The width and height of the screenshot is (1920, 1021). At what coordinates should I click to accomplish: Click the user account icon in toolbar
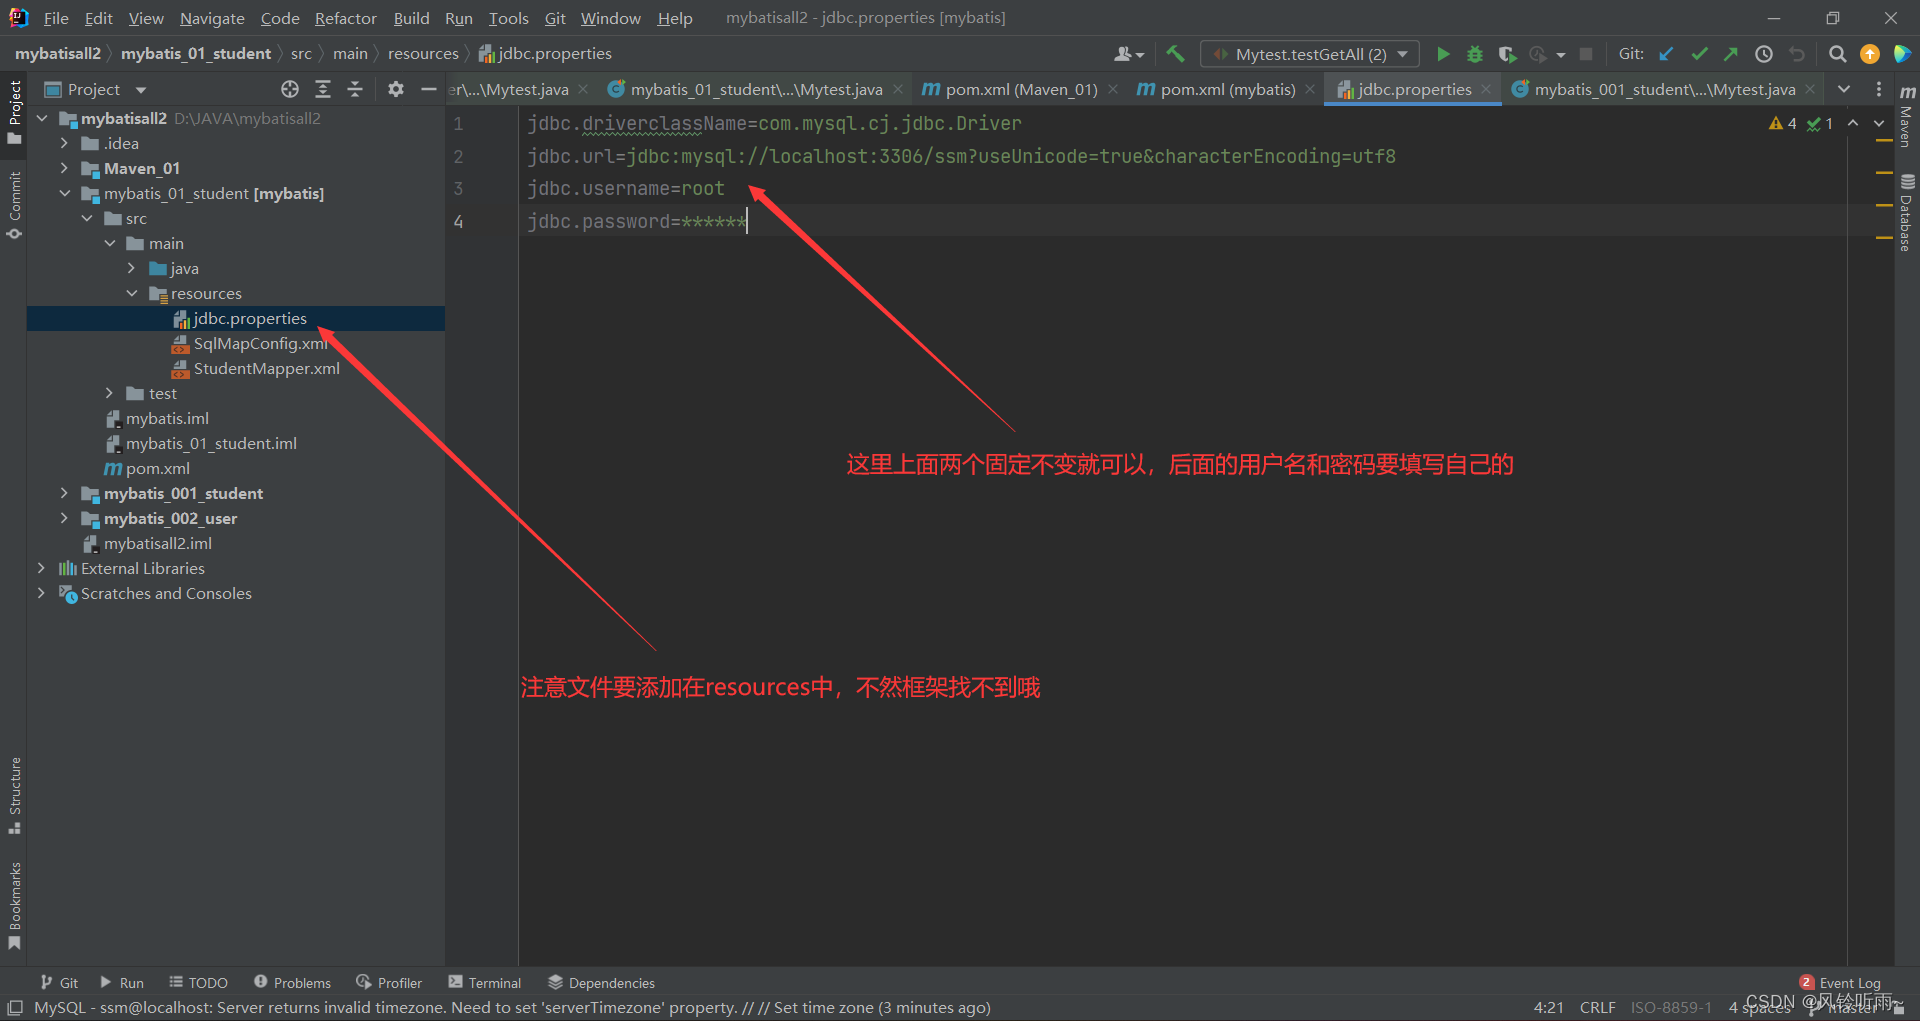pyautogui.click(x=1129, y=54)
